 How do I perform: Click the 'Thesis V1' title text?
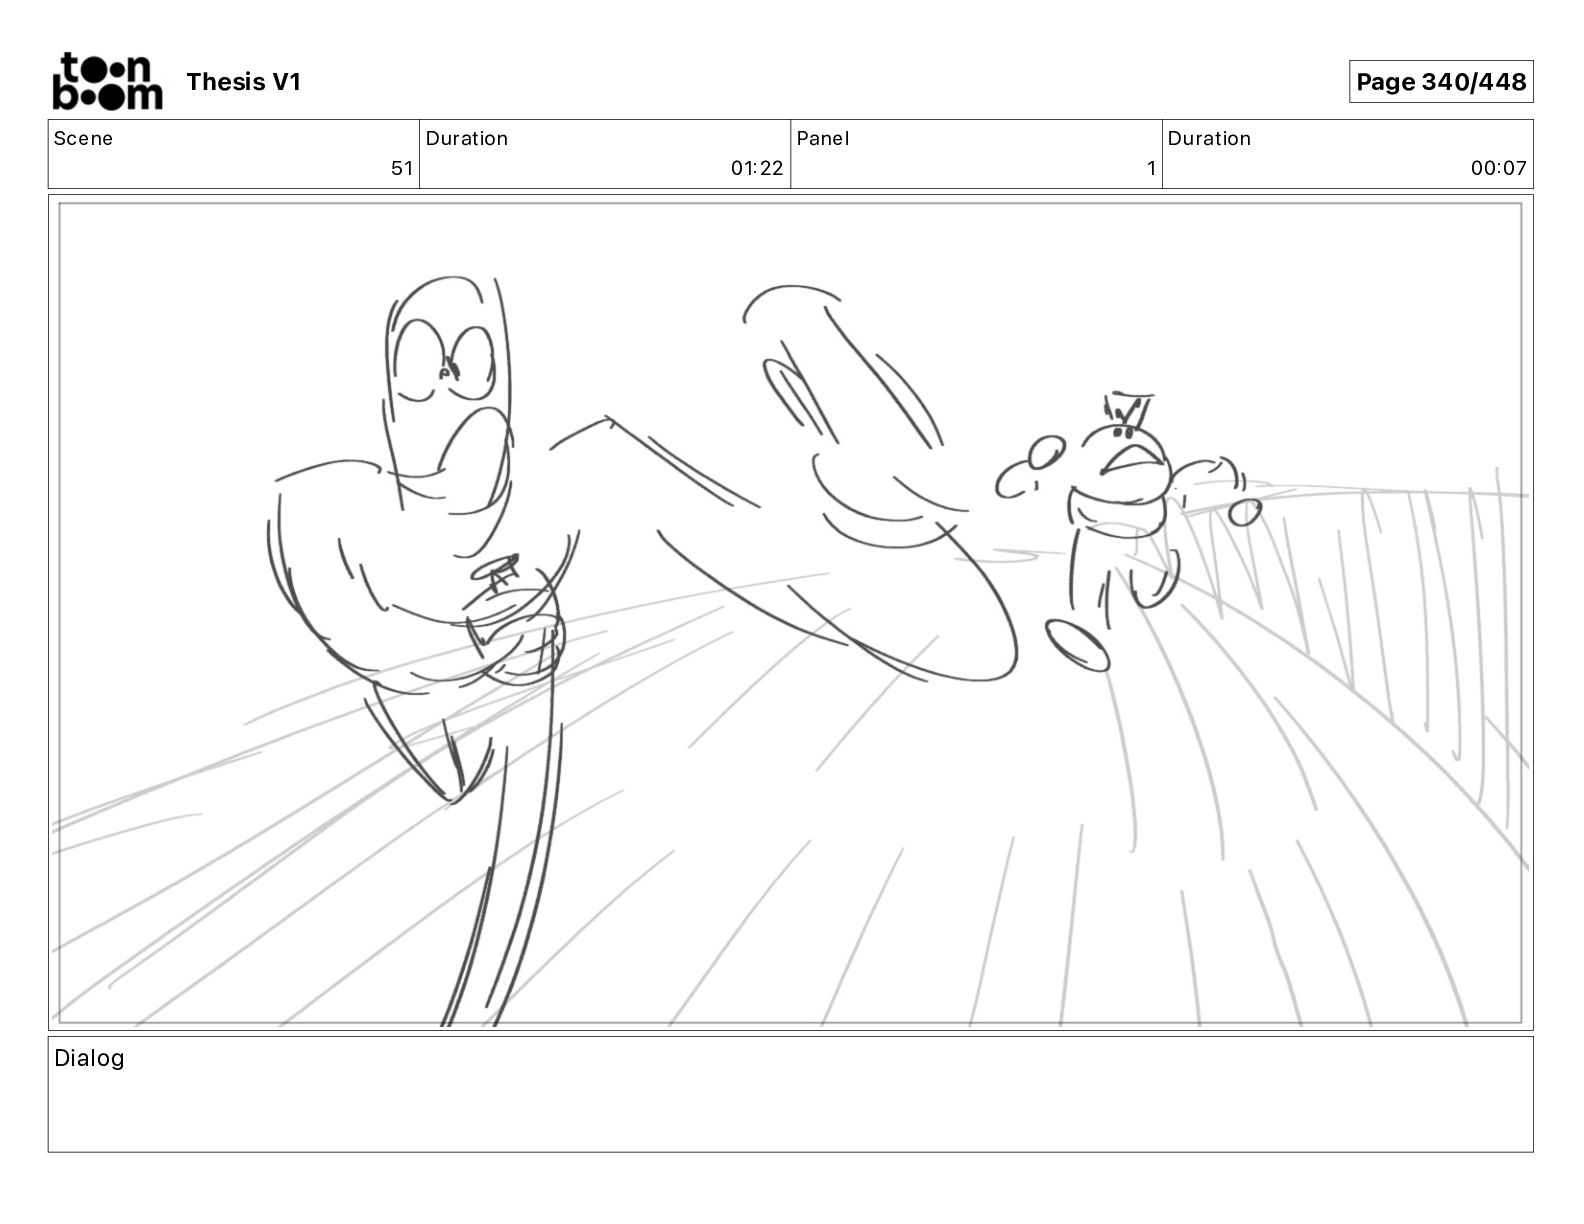(x=243, y=82)
